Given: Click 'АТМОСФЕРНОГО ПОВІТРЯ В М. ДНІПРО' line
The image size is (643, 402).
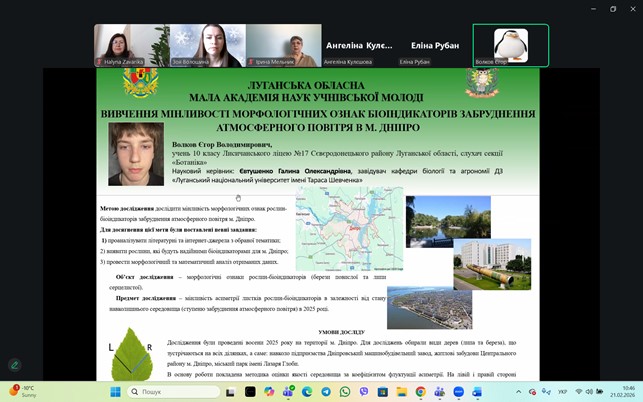Looking at the screenshot, I should click(x=318, y=128).
